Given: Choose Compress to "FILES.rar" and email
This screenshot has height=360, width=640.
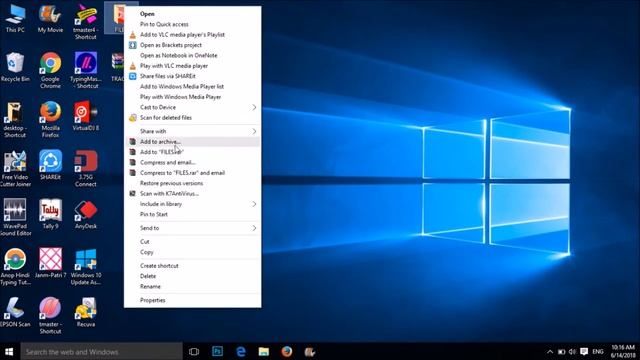Looking at the screenshot, I should (193, 173).
